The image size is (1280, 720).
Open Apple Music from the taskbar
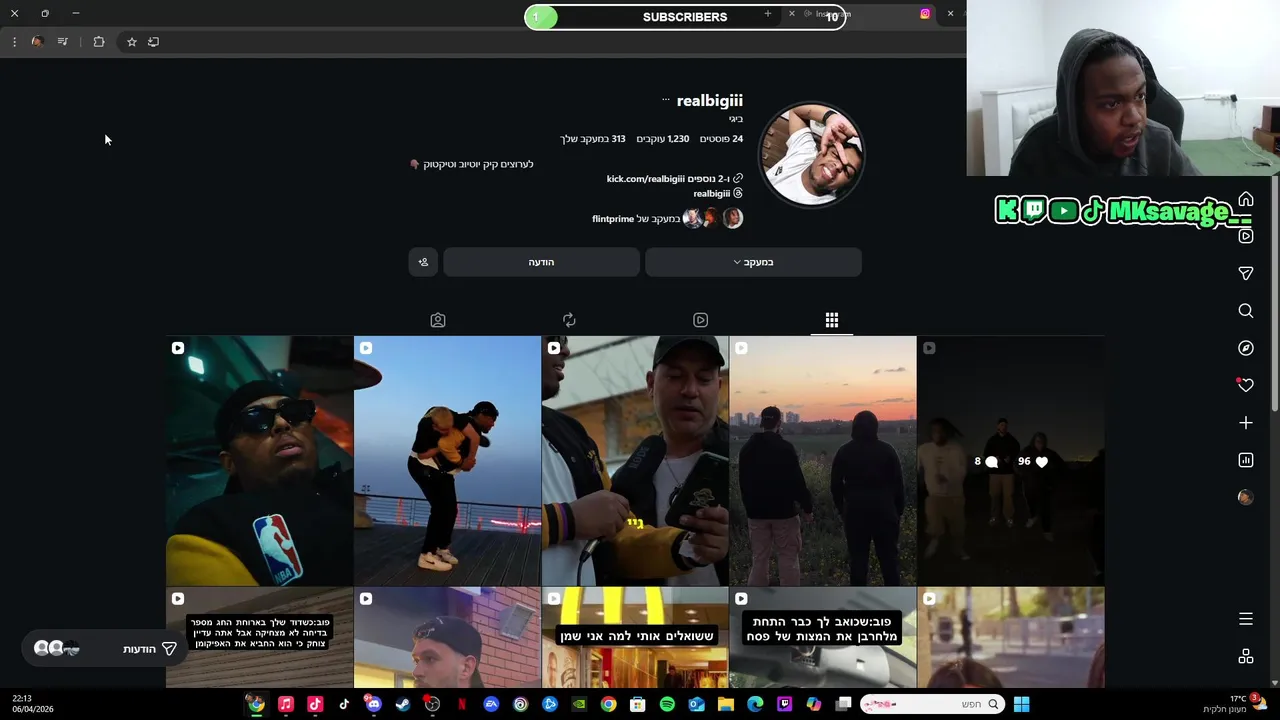pos(285,705)
